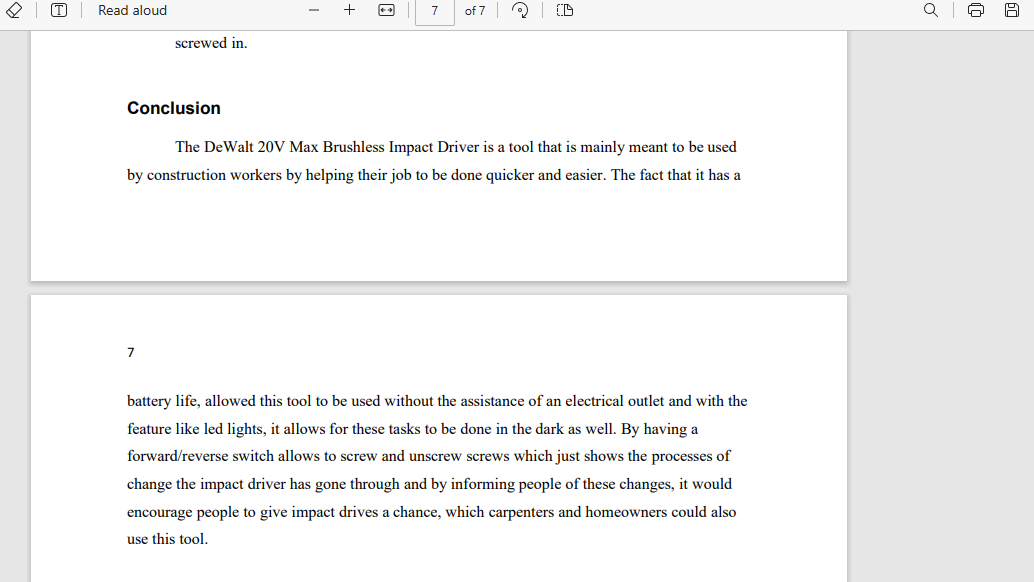Click the Conclusion heading
Viewport: 1034px width, 582px height.
pyautogui.click(x=173, y=108)
